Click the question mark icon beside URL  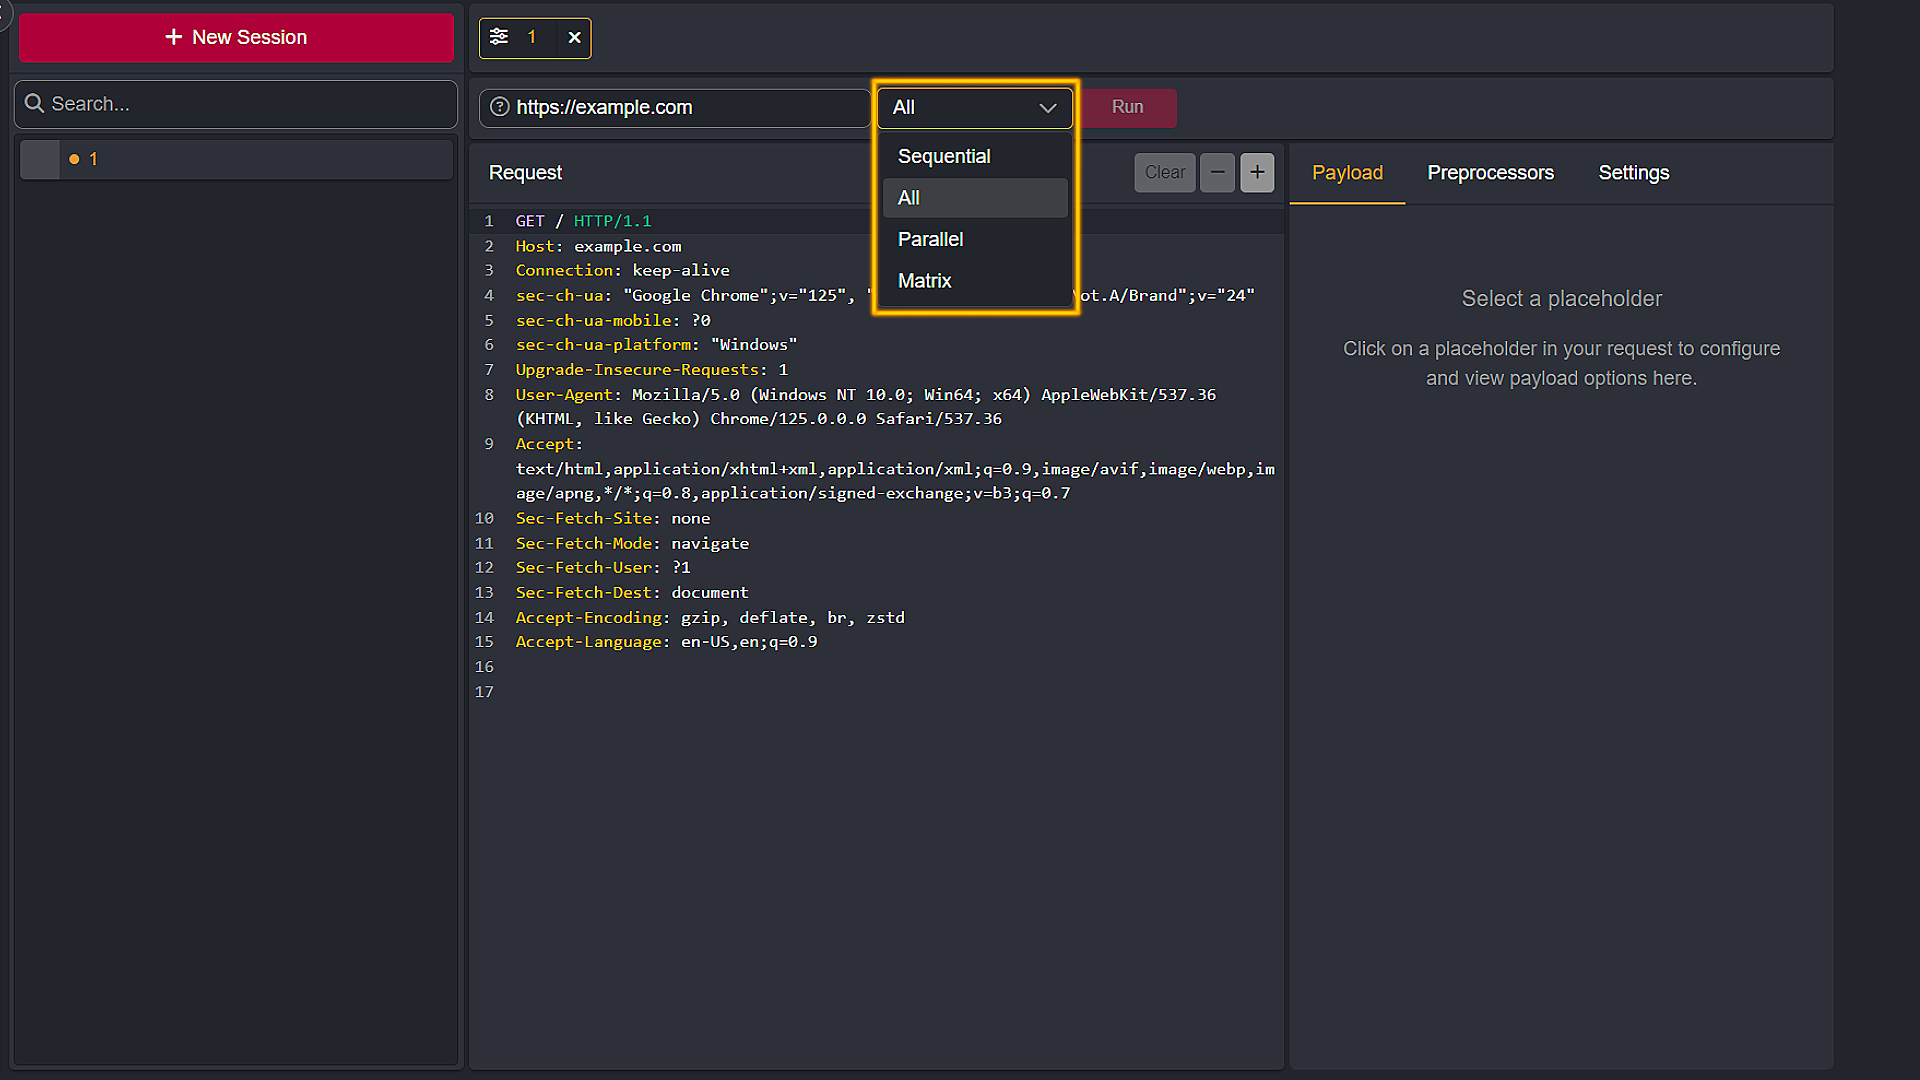click(x=500, y=107)
